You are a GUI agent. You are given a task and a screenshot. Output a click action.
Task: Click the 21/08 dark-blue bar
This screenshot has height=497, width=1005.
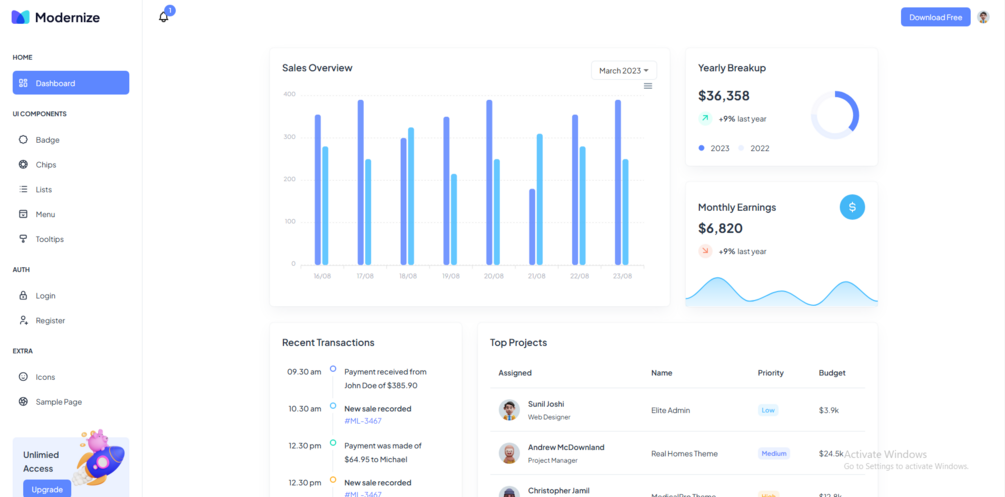532,226
